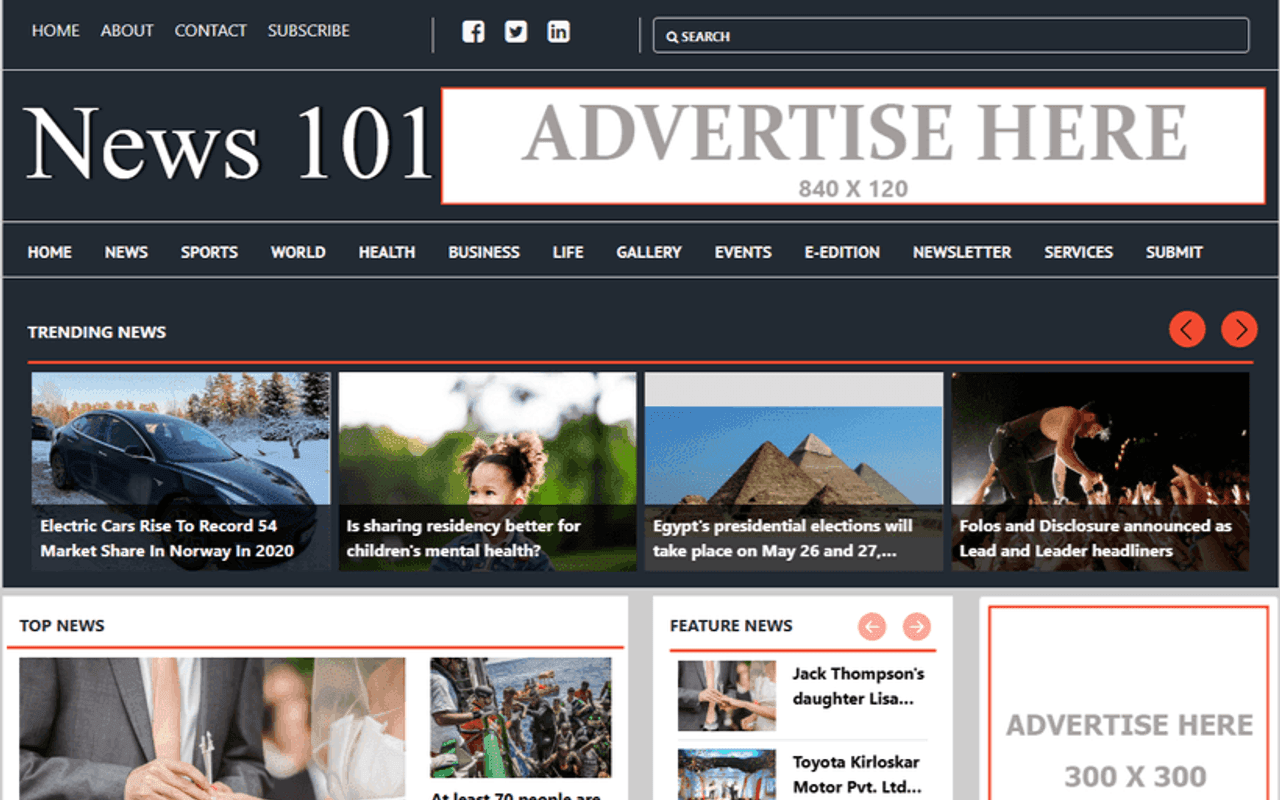Switch to the E-EDITION tab
Image resolution: width=1280 pixels, height=800 pixels.
click(842, 252)
